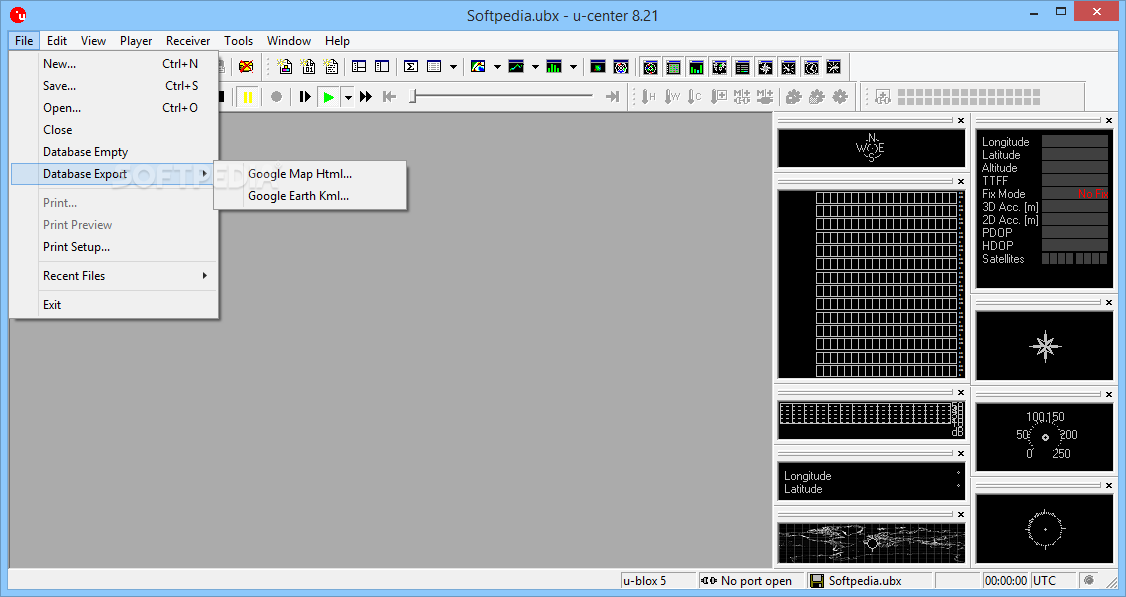This screenshot has width=1126, height=597.
Task: Close the Longitude Latitude data panel
Action: 961,453
